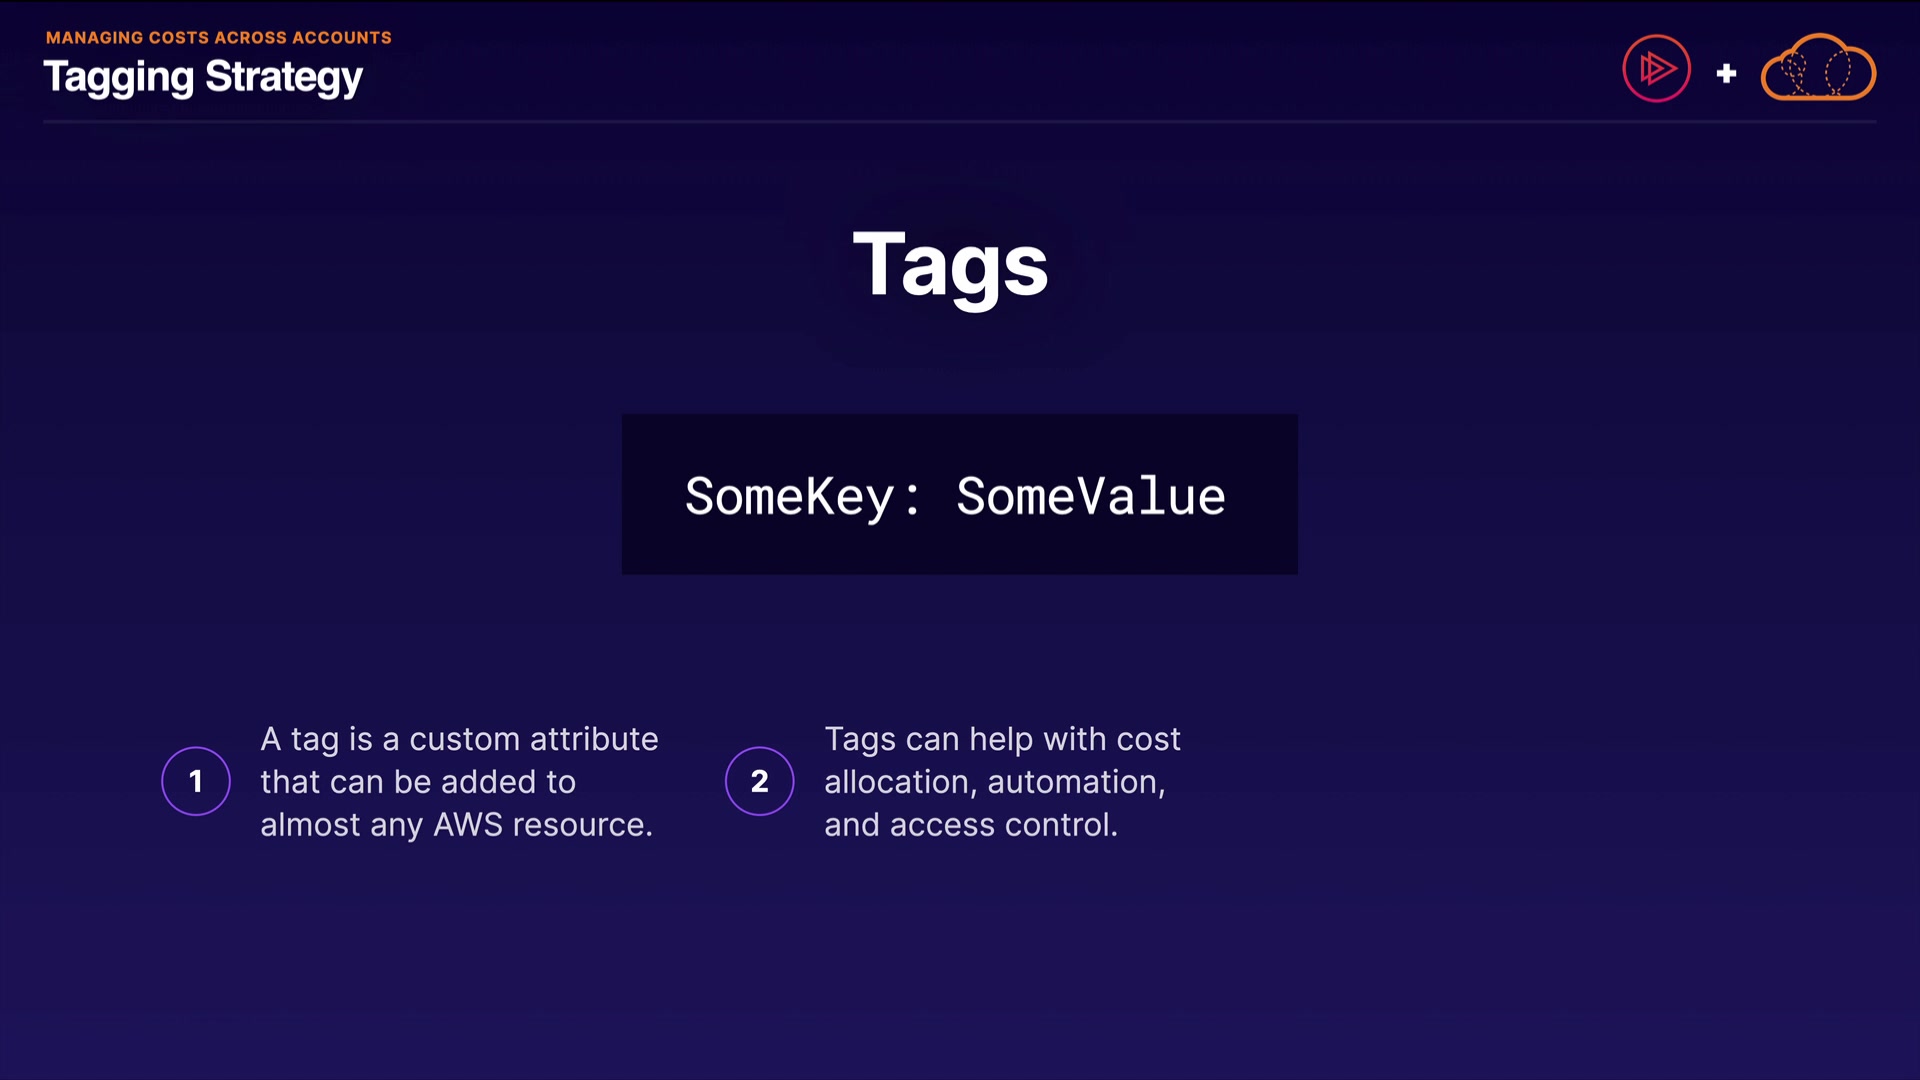Click the word "automation" in point two
The height and width of the screenshot is (1080, 1920).
(1074, 782)
